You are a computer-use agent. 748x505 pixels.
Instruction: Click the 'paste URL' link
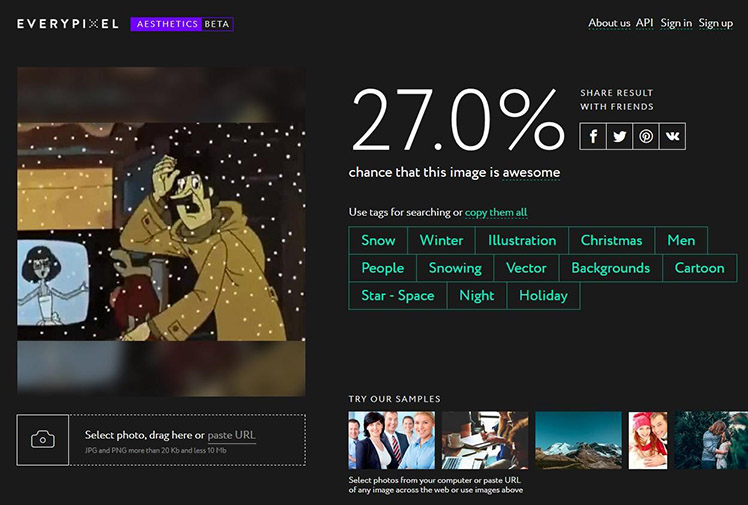click(x=232, y=435)
